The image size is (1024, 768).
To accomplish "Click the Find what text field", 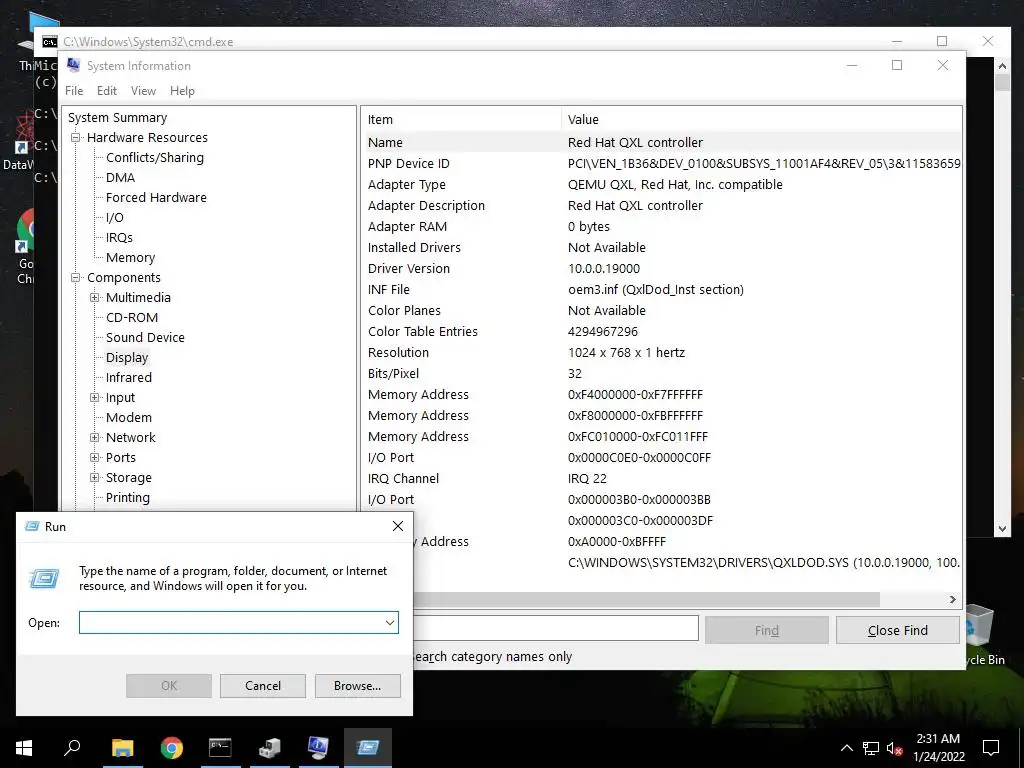I will 555,629.
